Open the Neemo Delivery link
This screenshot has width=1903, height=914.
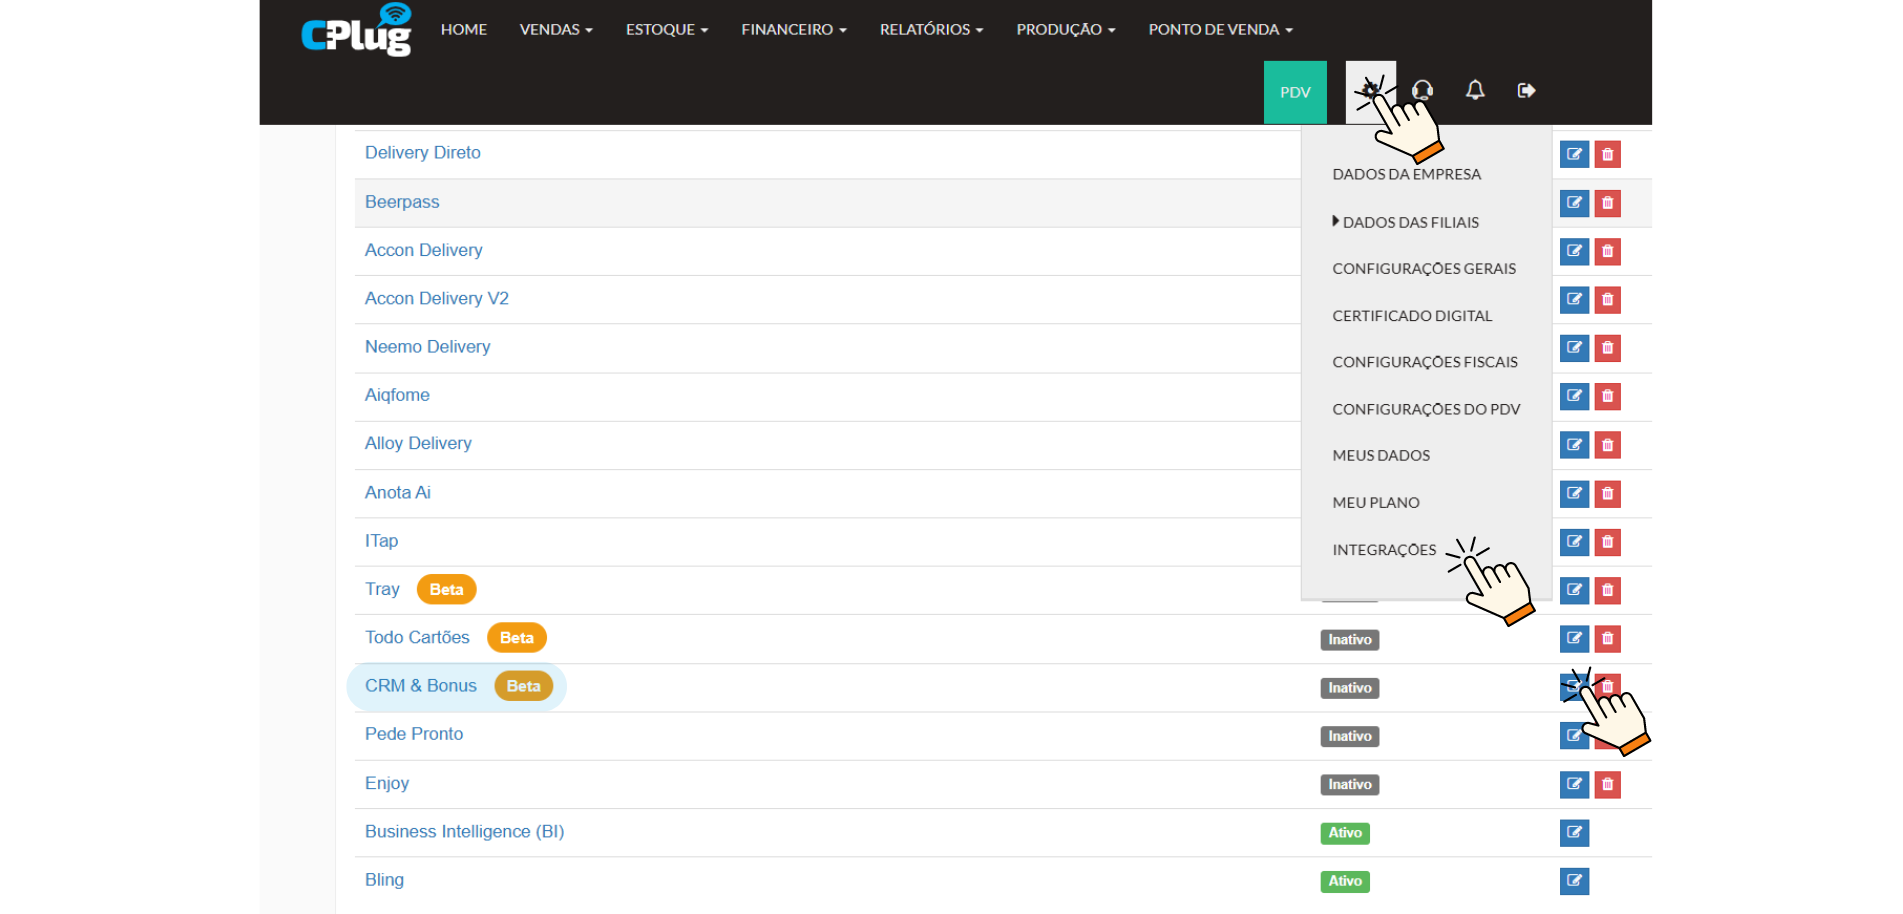coord(428,347)
